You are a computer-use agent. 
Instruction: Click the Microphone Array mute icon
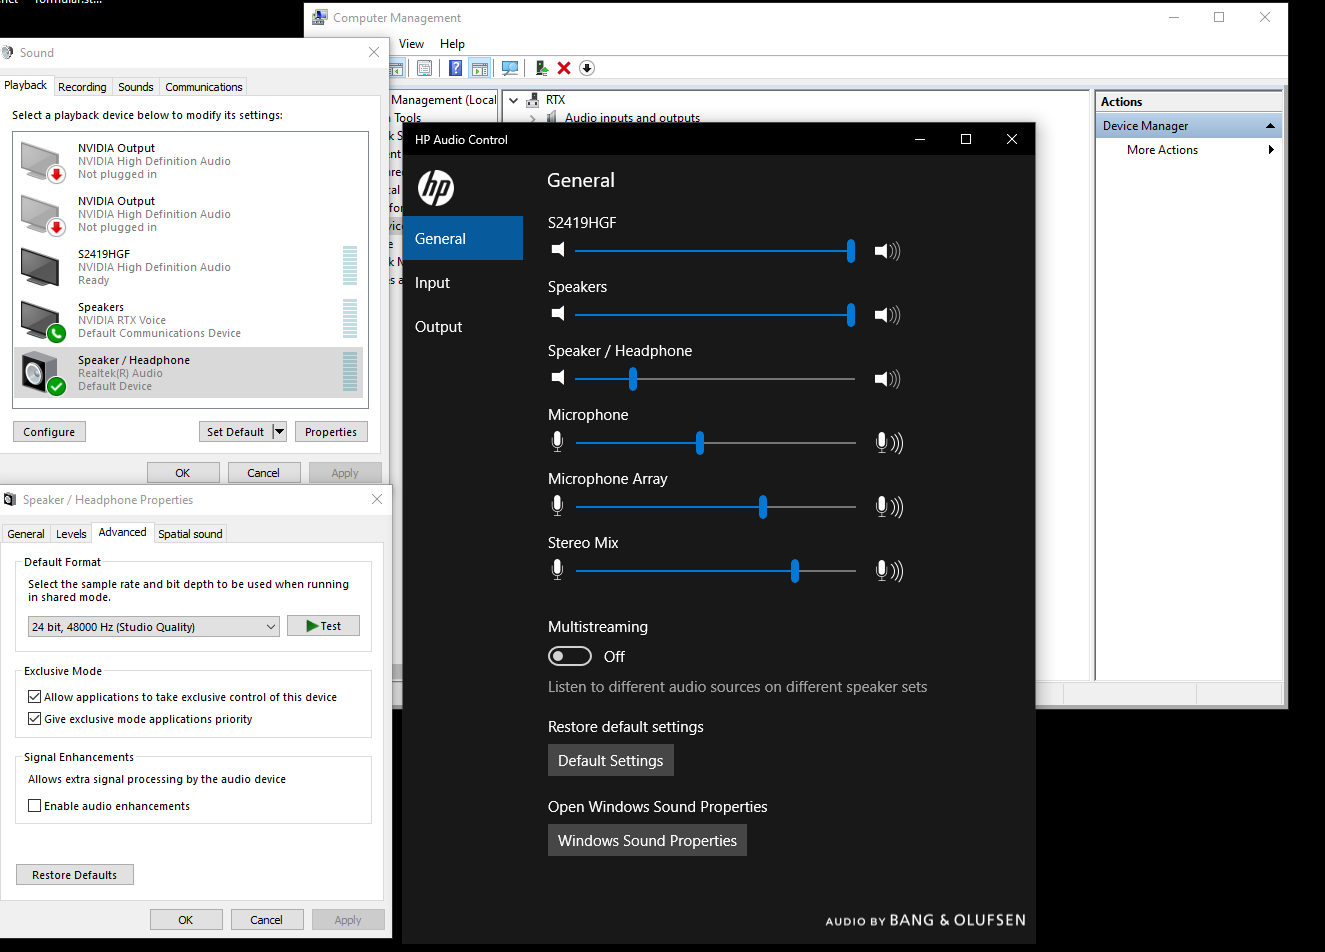[557, 506]
